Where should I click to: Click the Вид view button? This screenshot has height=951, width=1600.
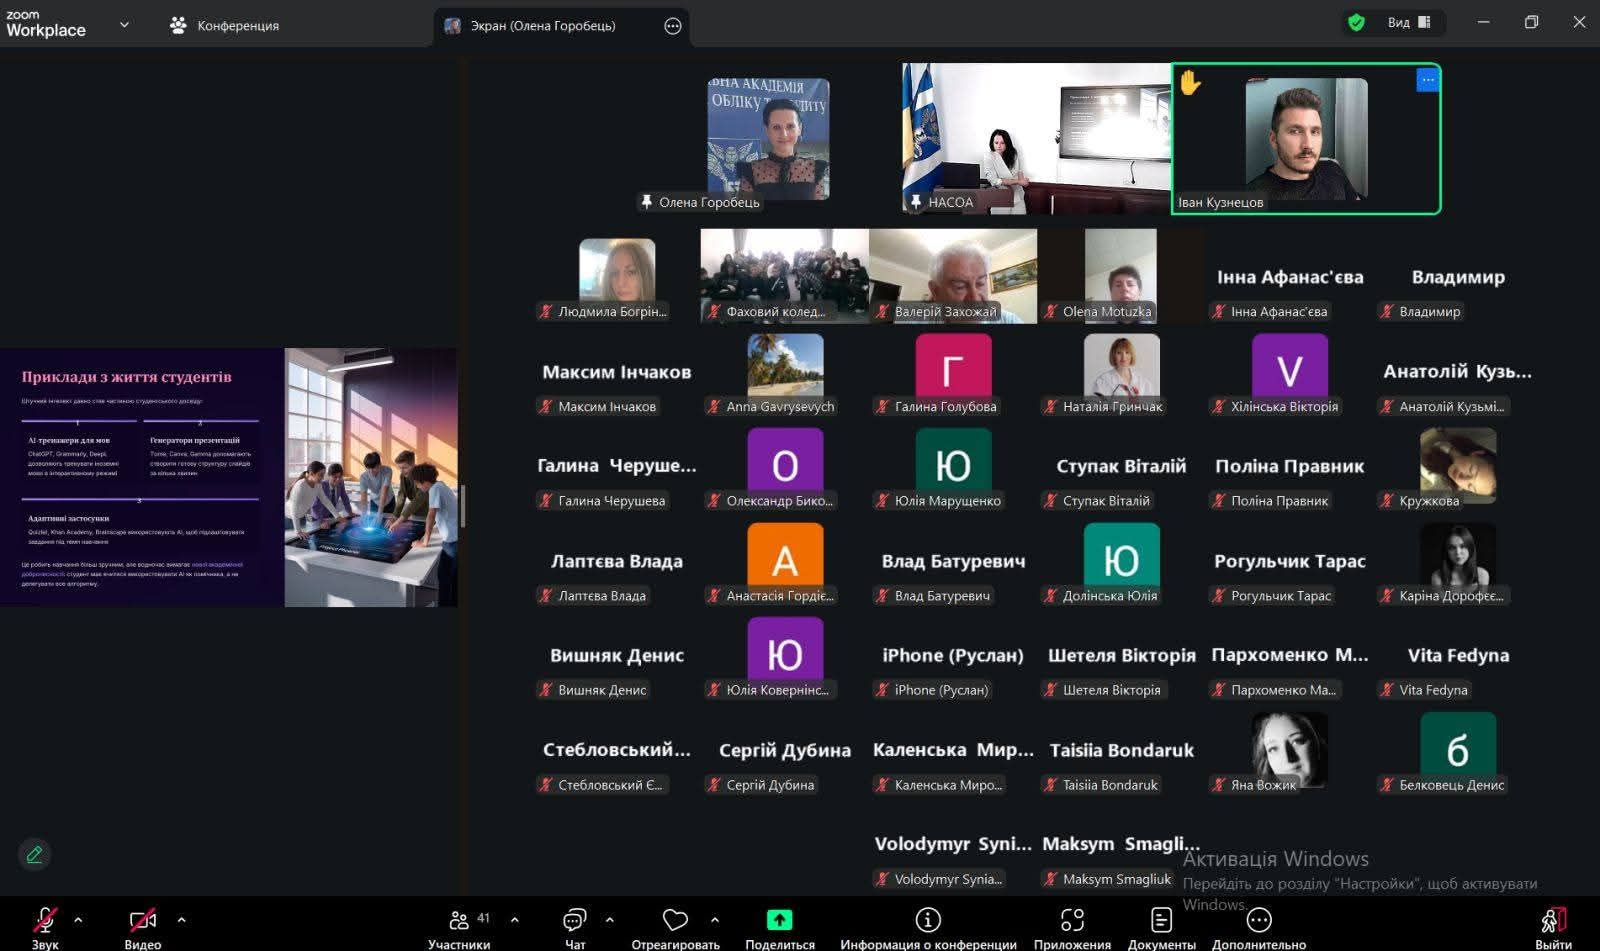1408,22
